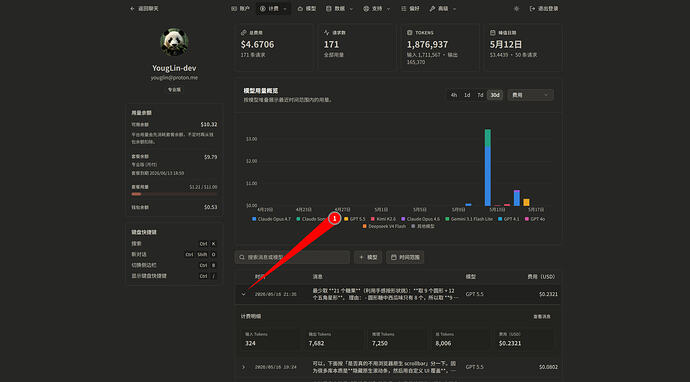Click the 324 input tokens value
690x382 pixels.
pyautogui.click(x=250, y=343)
